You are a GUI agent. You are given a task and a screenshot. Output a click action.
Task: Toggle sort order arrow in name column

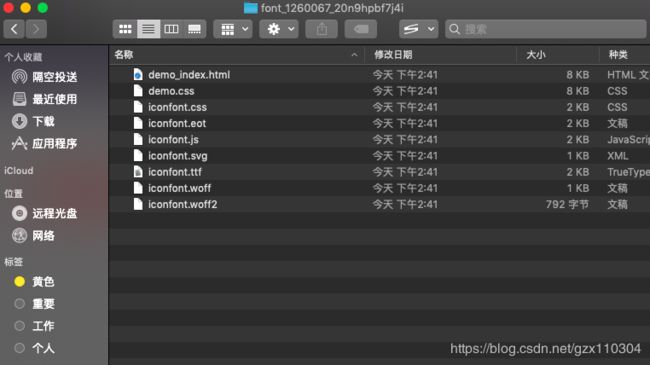click(354, 55)
